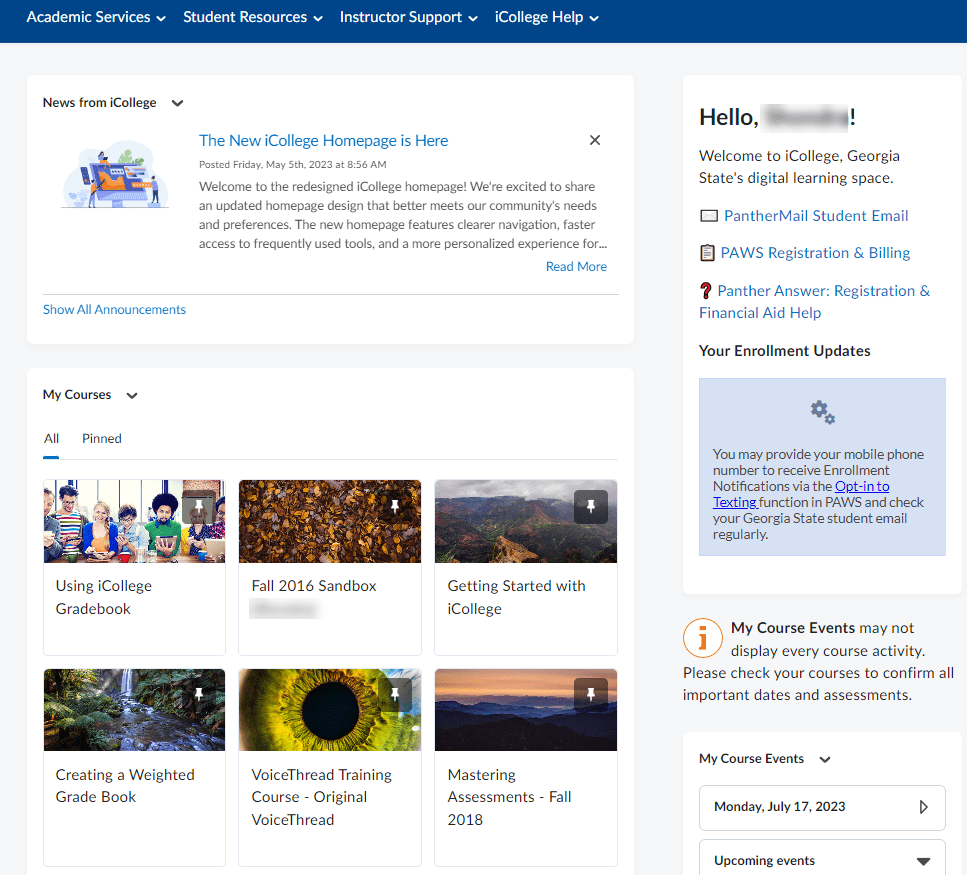Expand the News from iCollege options chevron
Image resolution: width=967 pixels, height=875 pixels.
pos(178,103)
